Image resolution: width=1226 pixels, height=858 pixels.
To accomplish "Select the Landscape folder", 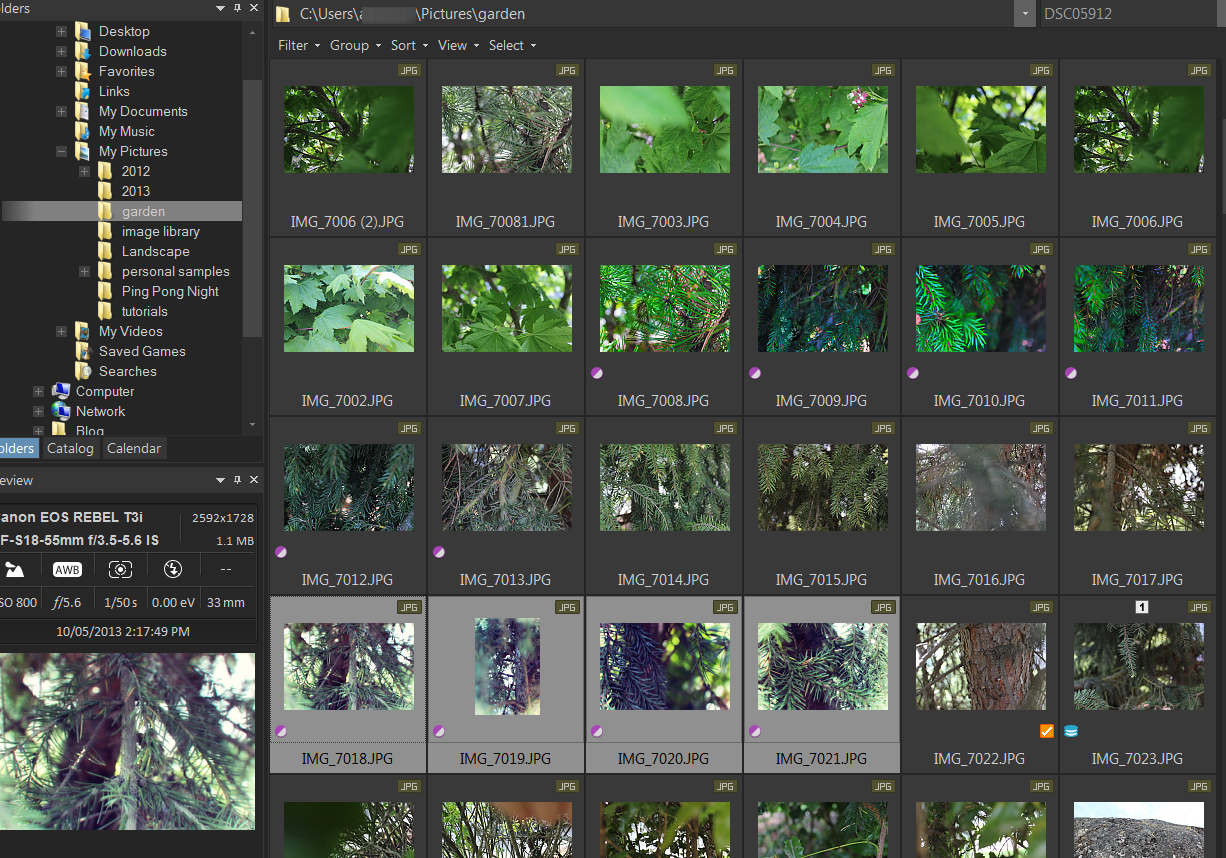I will [155, 251].
